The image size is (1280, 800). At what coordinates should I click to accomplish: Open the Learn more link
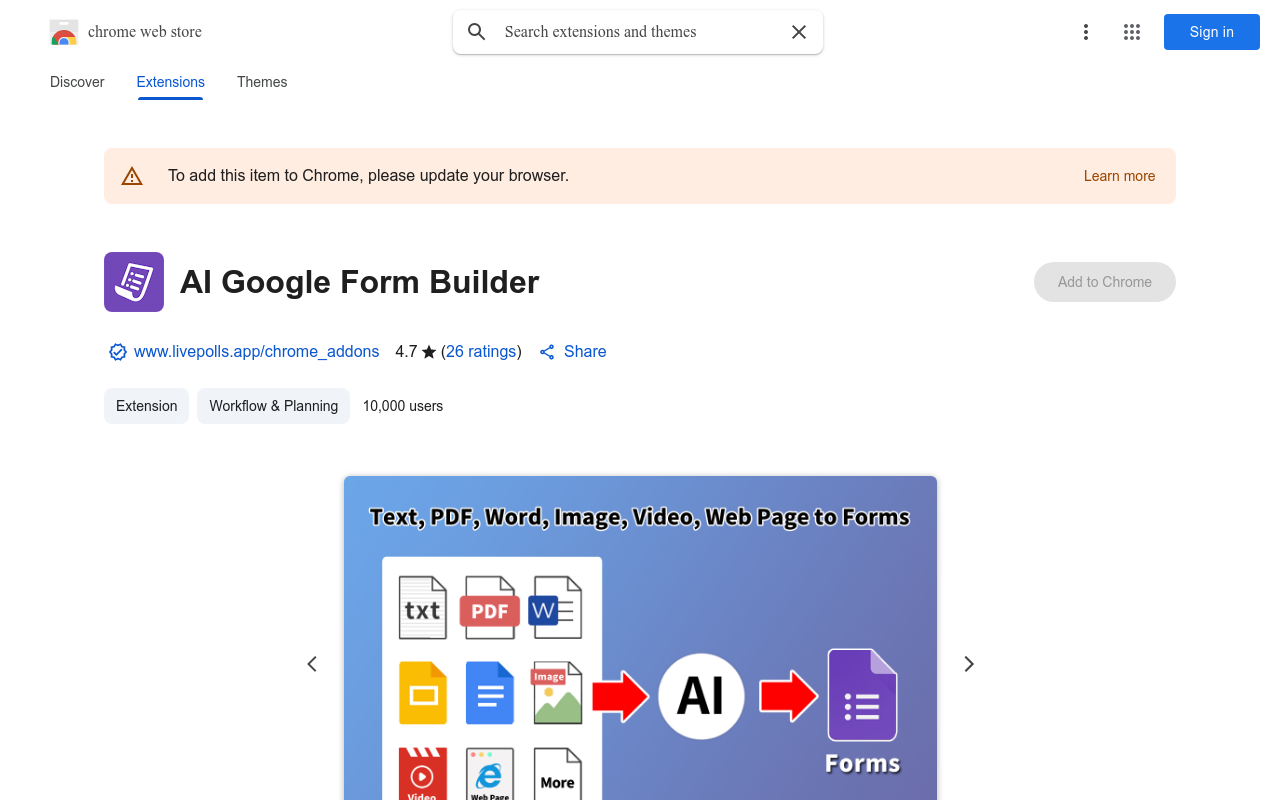click(x=1119, y=176)
